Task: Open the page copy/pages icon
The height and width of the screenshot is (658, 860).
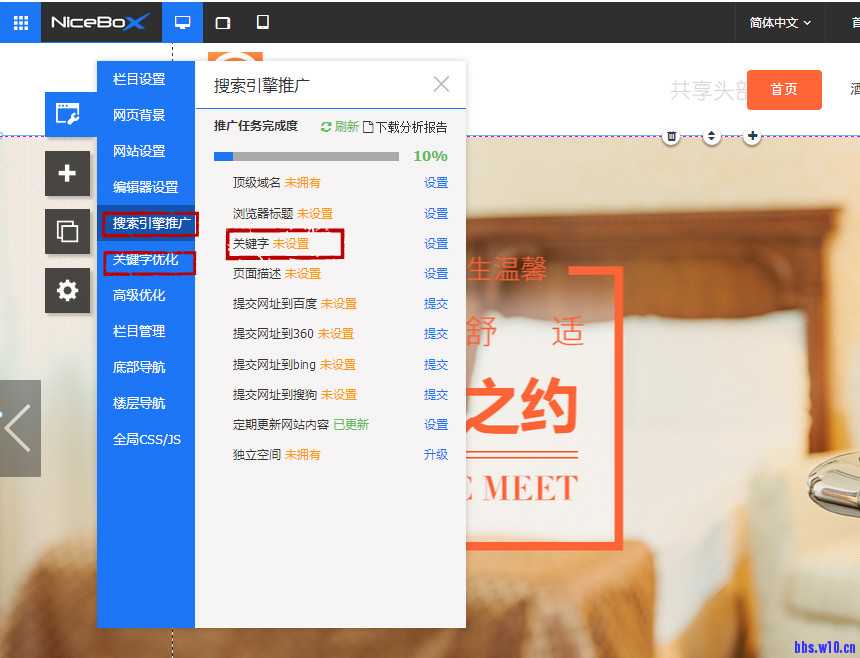Action: [x=67, y=232]
